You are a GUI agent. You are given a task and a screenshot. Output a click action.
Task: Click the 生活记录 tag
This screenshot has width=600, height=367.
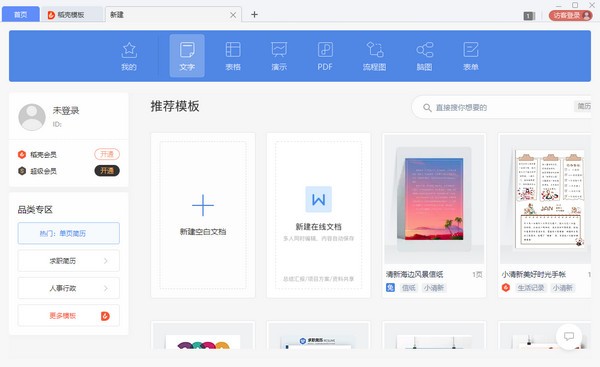530,288
